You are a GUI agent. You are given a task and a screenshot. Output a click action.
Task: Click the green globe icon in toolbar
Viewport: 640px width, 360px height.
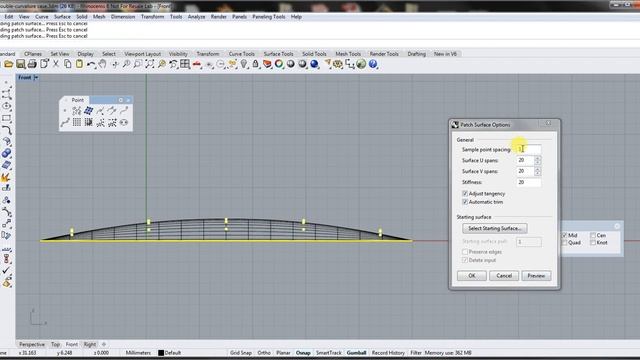[361, 64]
